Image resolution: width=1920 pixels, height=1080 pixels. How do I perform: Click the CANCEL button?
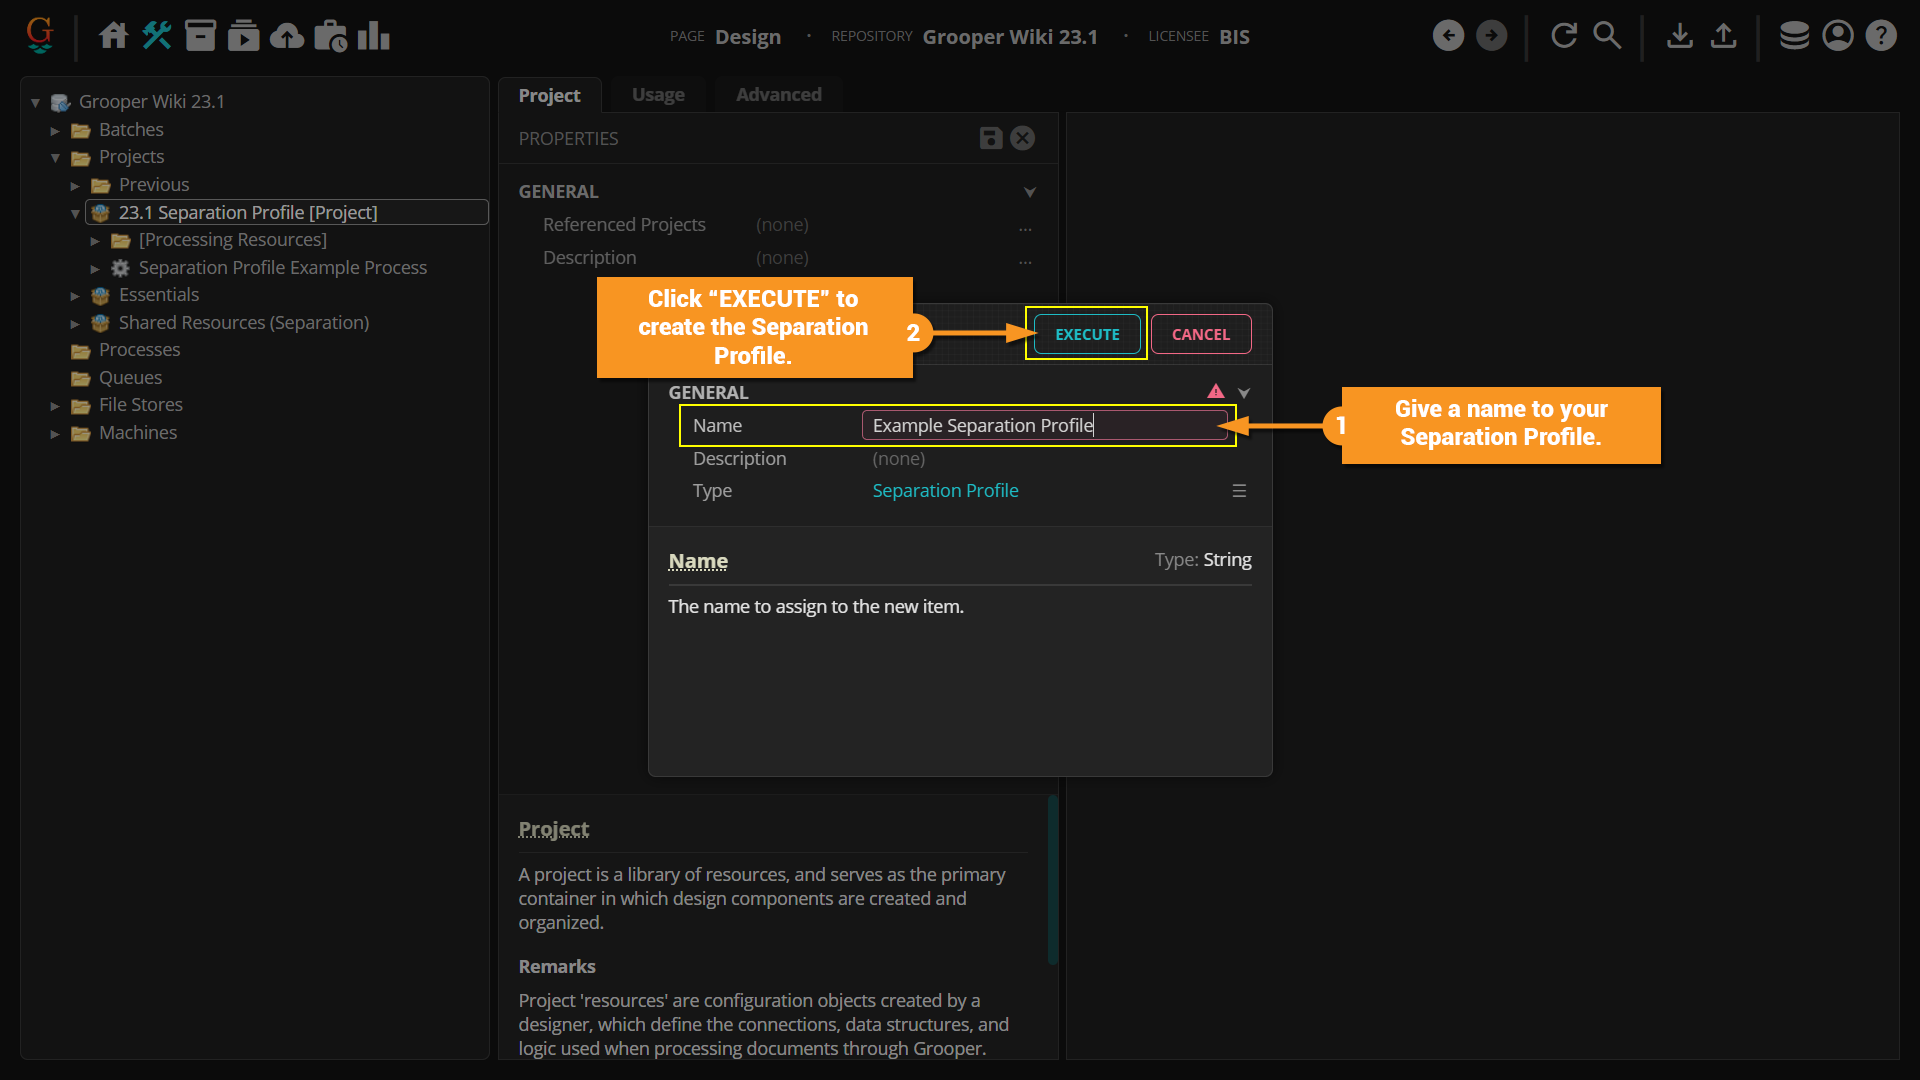point(1200,334)
